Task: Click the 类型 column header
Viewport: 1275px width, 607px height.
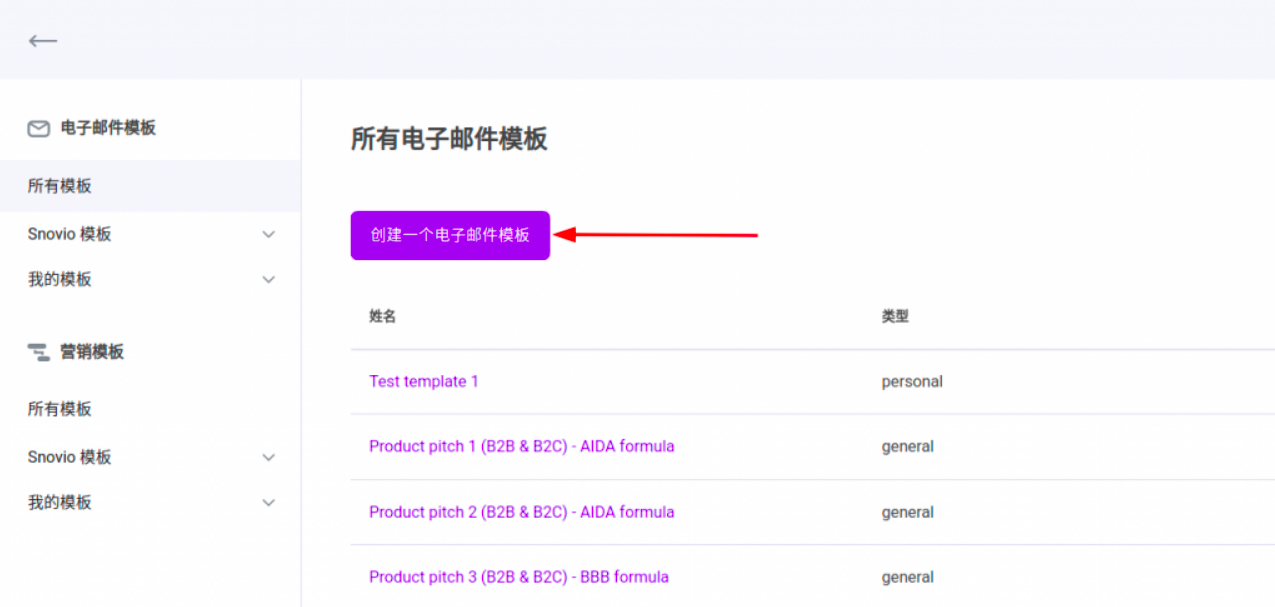Action: (x=895, y=316)
